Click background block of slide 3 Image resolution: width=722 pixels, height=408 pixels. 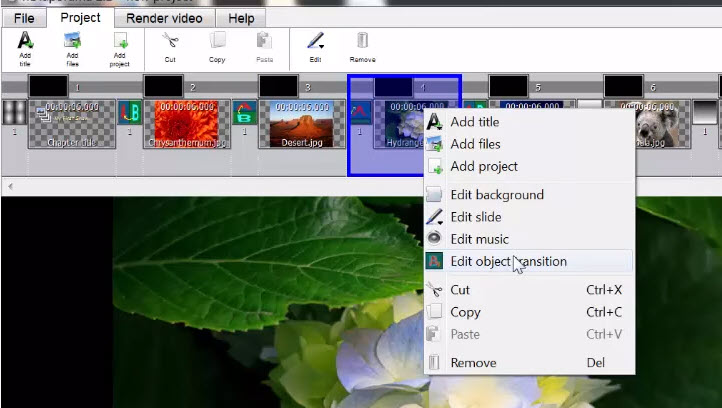[x=279, y=87]
